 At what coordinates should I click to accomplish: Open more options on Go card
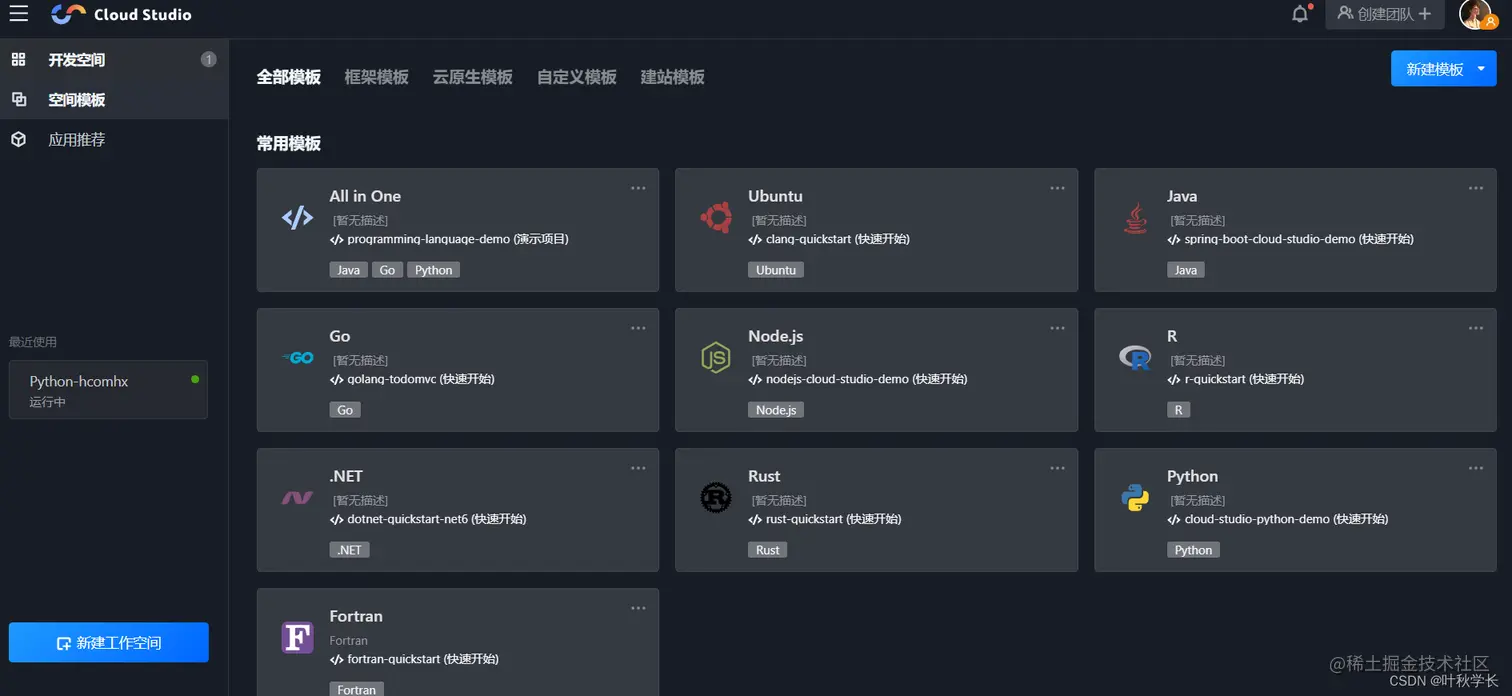638,328
